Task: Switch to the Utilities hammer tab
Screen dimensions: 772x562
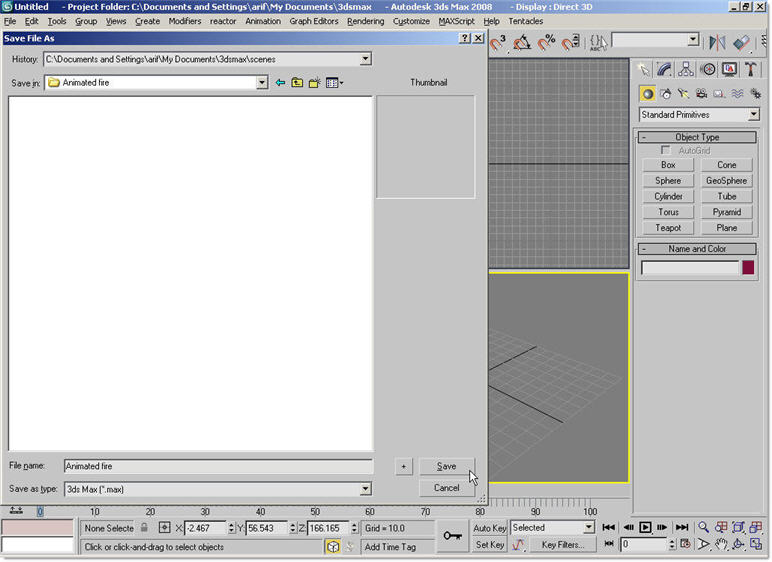Action: tap(751, 69)
